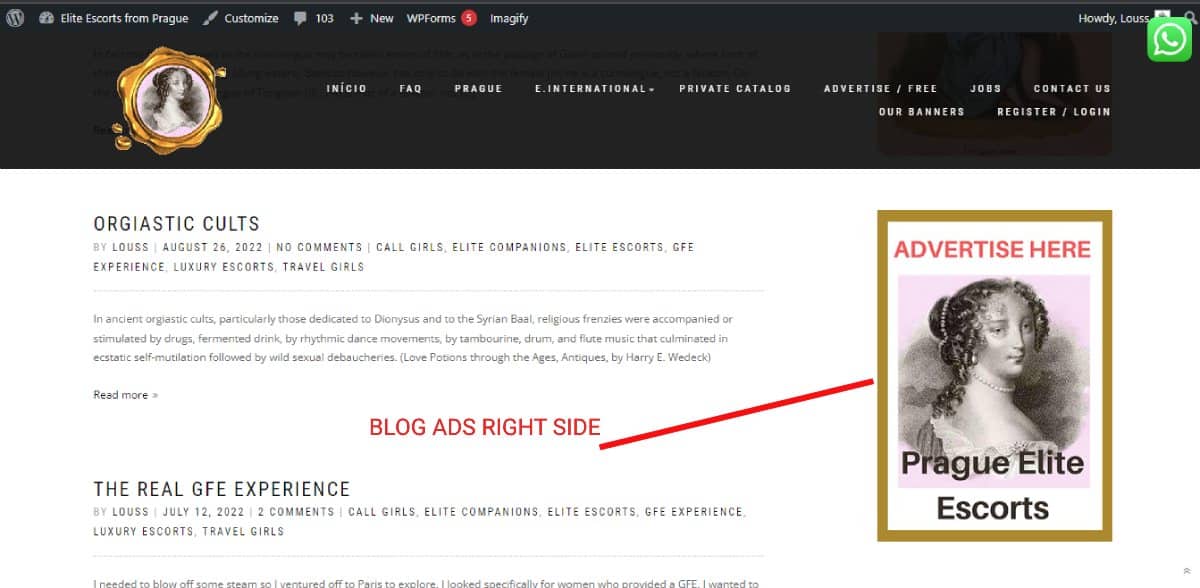The image size is (1200, 588).
Task: Click the Customize paintbrush icon
Action: click(210, 18)
